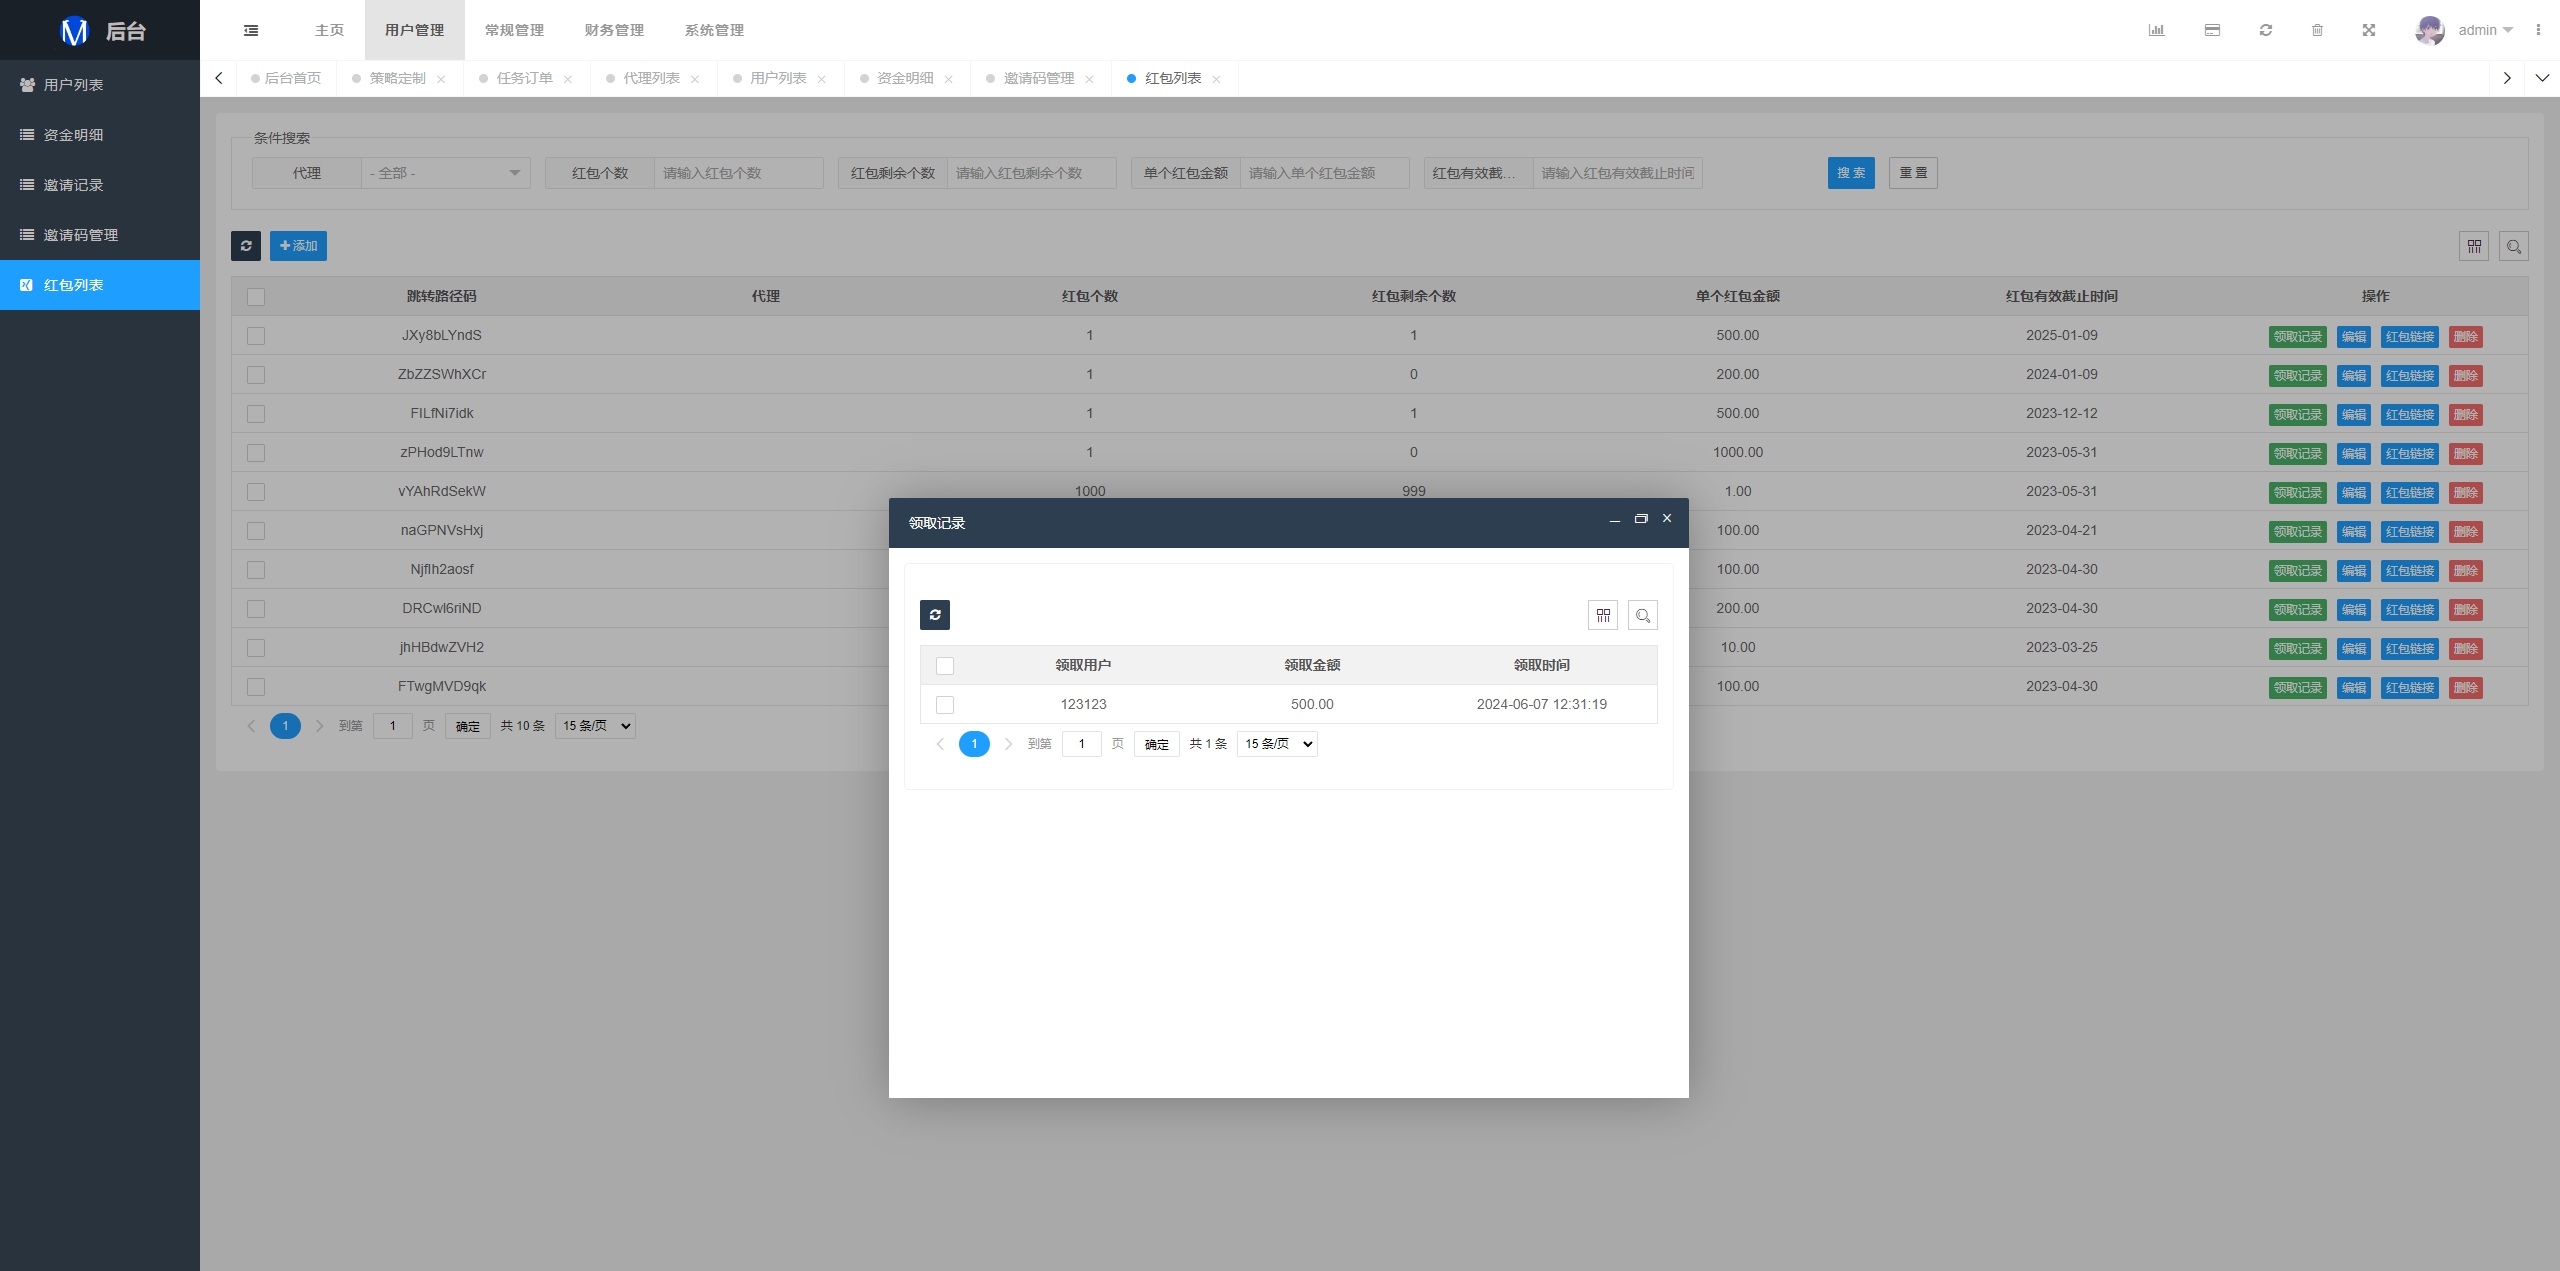The height and width of the screenshot is (1271, 2560).
Task: Click the sidebar collapse menu icon
Action: click(251, 30)
